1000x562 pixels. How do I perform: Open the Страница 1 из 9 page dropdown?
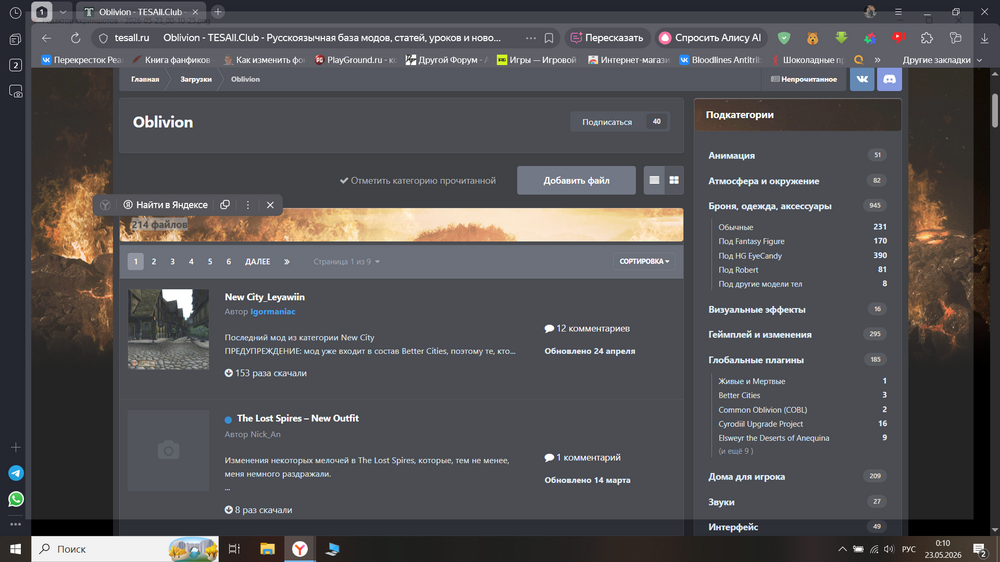pyautogui.click(x=346, y=262)
